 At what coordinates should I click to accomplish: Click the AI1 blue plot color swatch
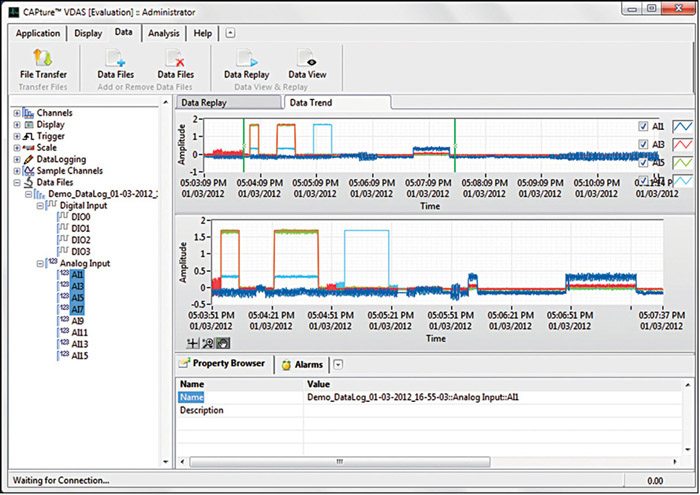682,126
